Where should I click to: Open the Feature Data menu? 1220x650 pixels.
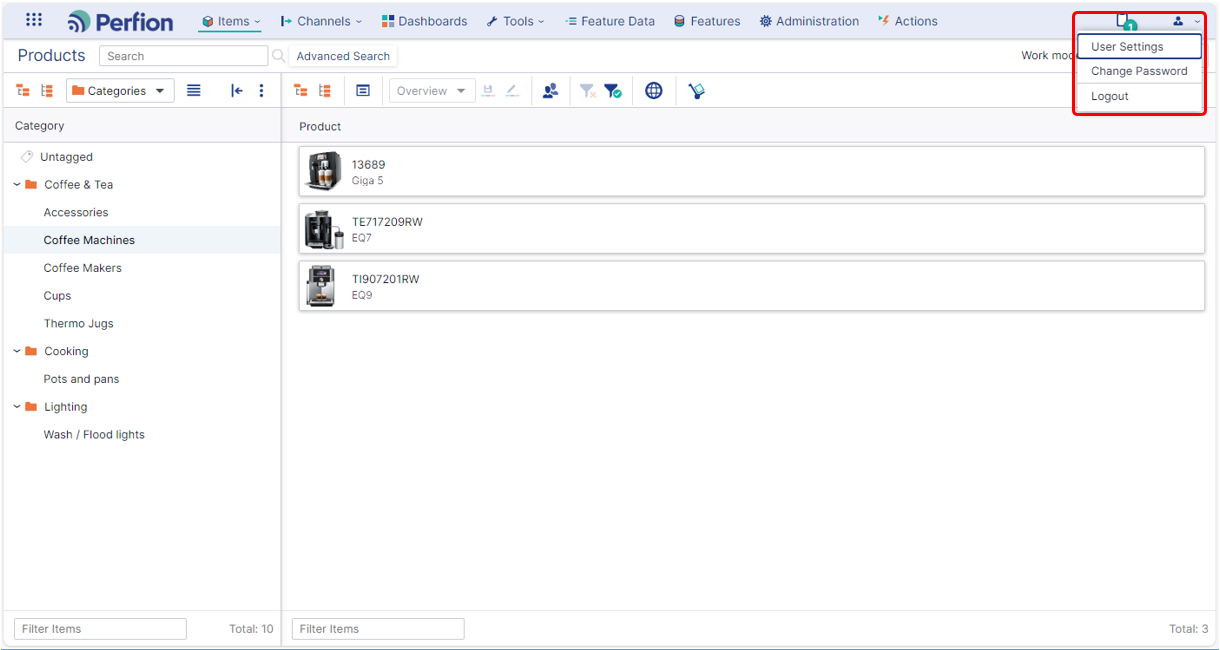click(609, 21)
